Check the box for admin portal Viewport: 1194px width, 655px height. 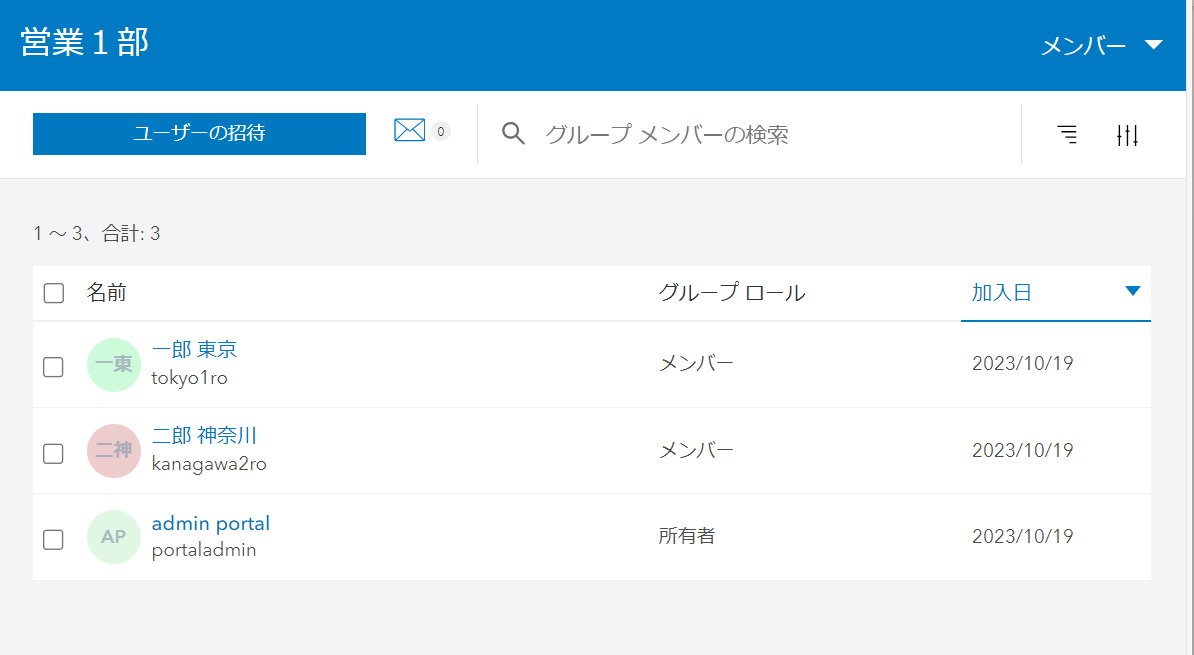pos(53,540)
